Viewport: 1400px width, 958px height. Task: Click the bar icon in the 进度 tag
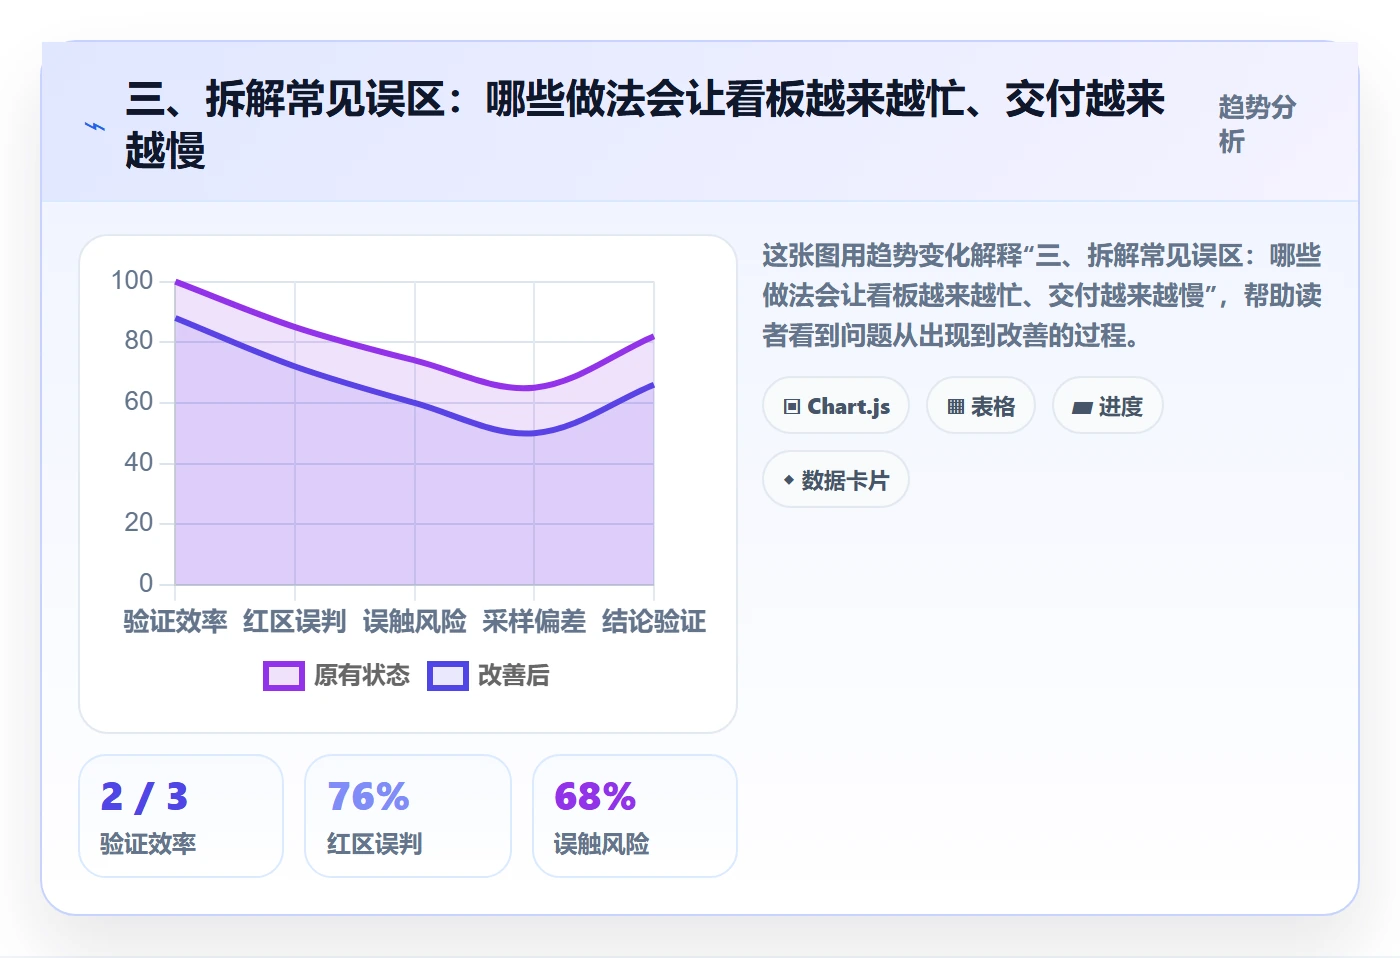click(x=1082, y=408)
